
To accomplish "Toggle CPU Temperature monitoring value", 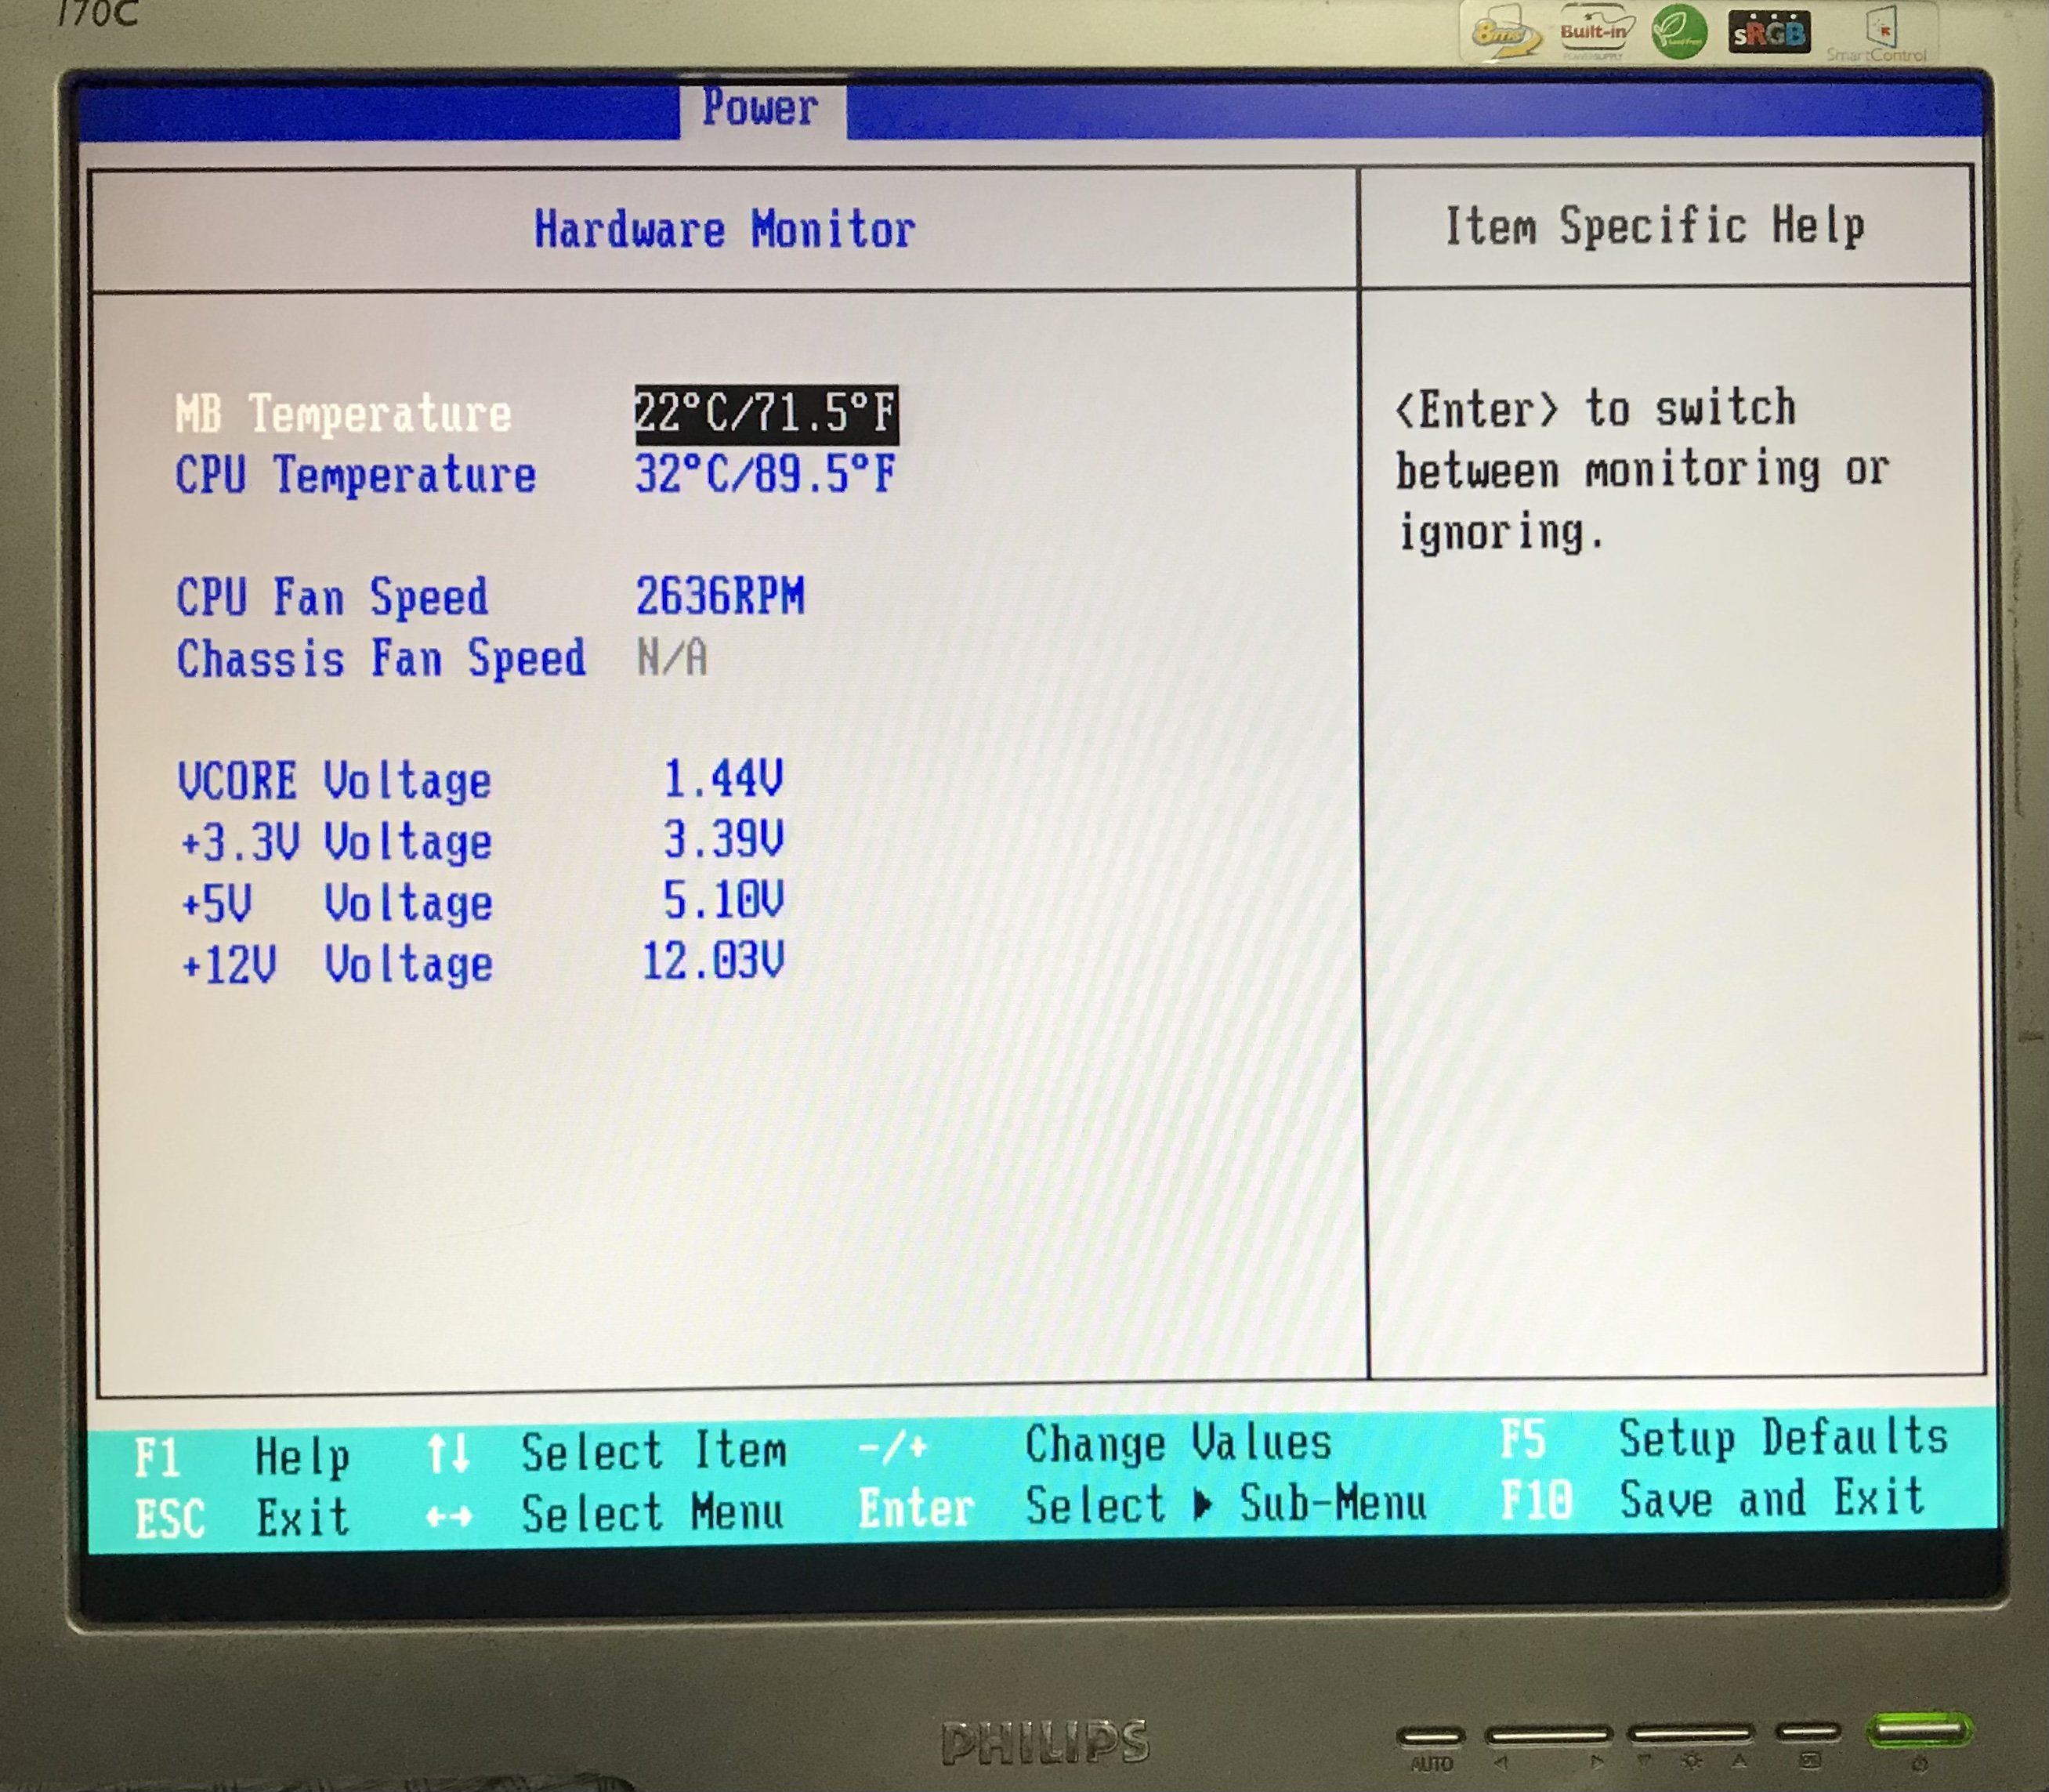I will 766,474.
